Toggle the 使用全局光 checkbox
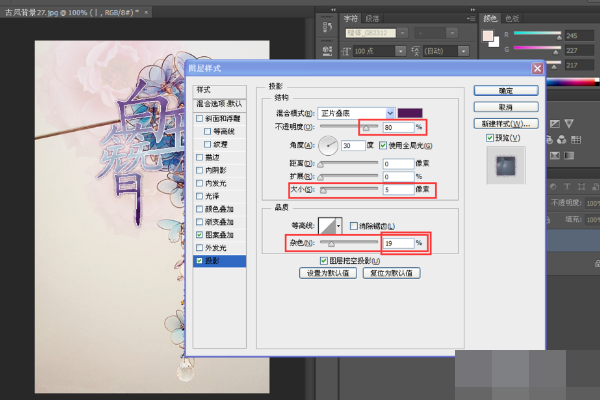The height and width of the screenshot is (400, 600). coord(383,145)
